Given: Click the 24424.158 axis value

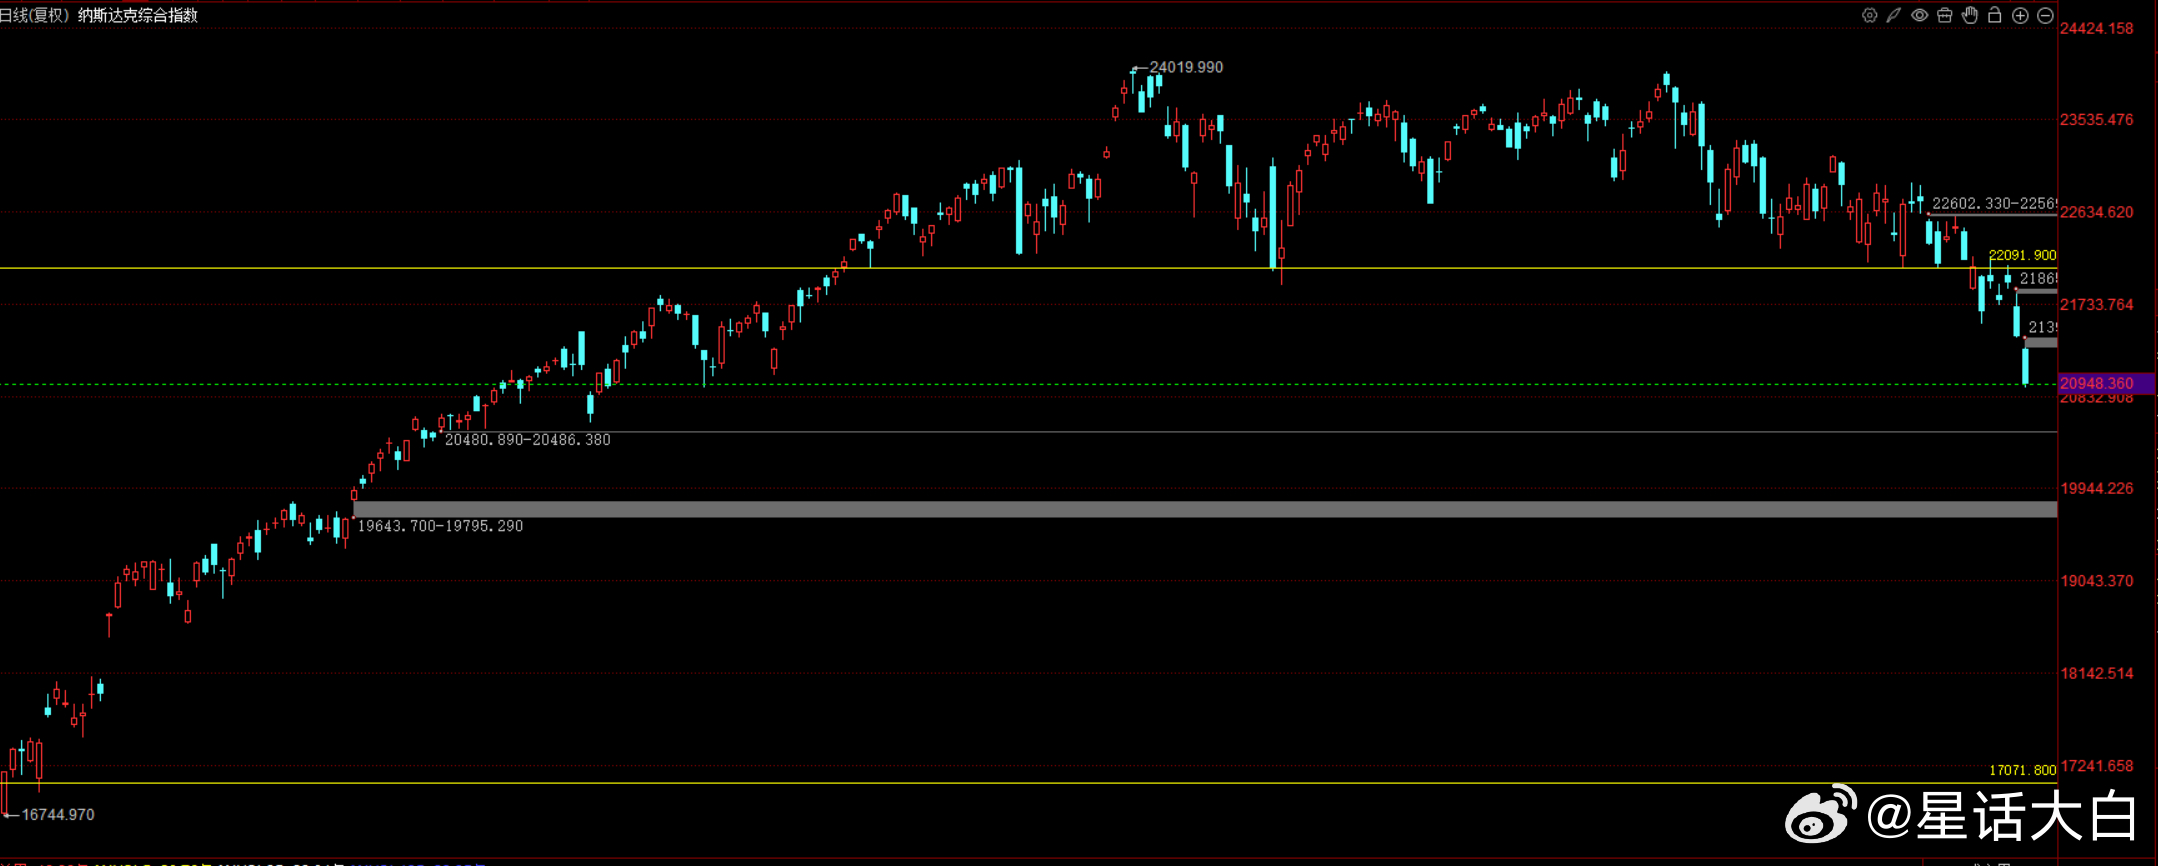Looking at the screenshot, I should tap(2096, 28).
